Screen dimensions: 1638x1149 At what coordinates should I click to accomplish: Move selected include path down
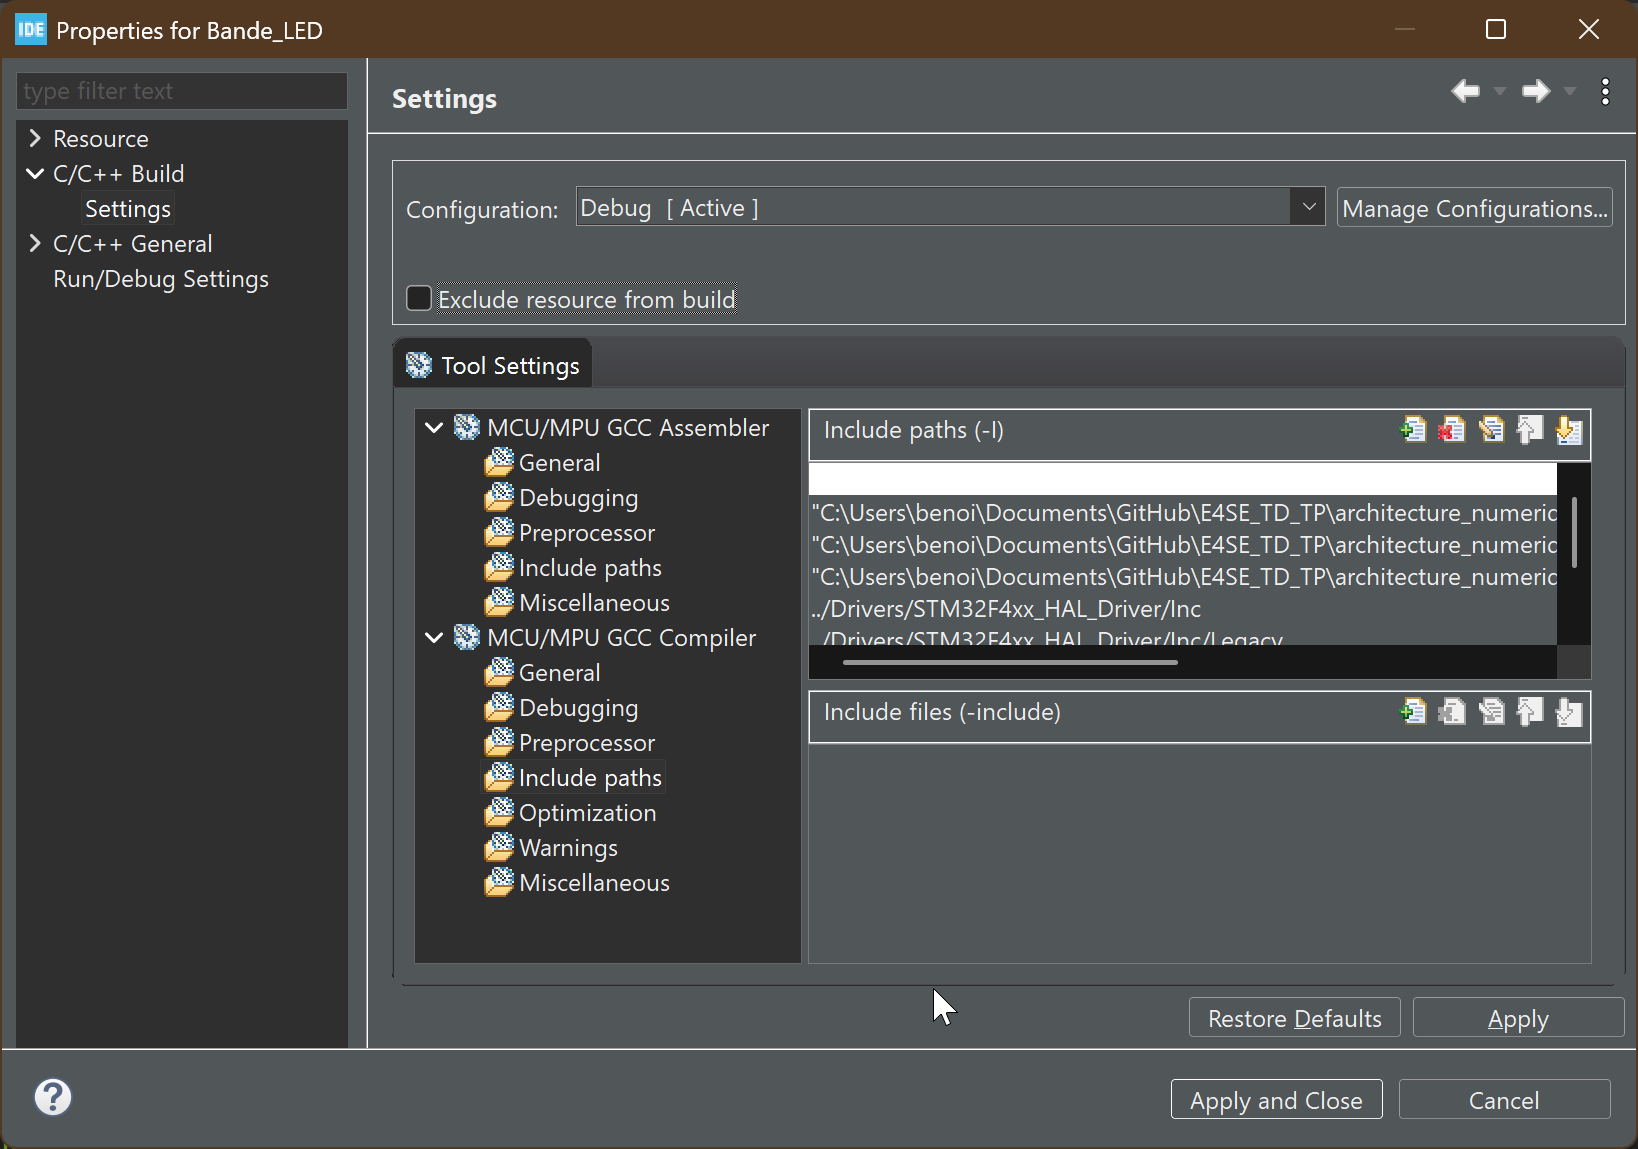pyautogui.click(x=1569, y=430)
